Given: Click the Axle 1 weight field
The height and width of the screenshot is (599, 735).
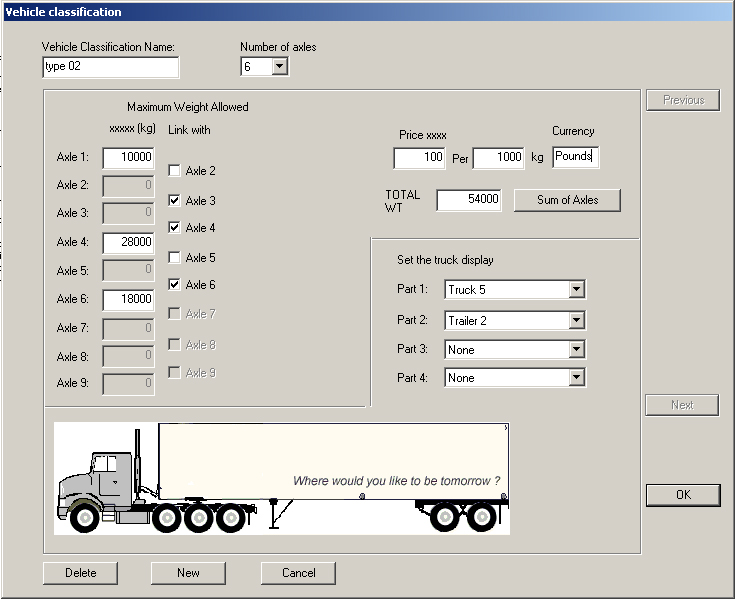Looking at the screenshot, I should coord(128,157).
